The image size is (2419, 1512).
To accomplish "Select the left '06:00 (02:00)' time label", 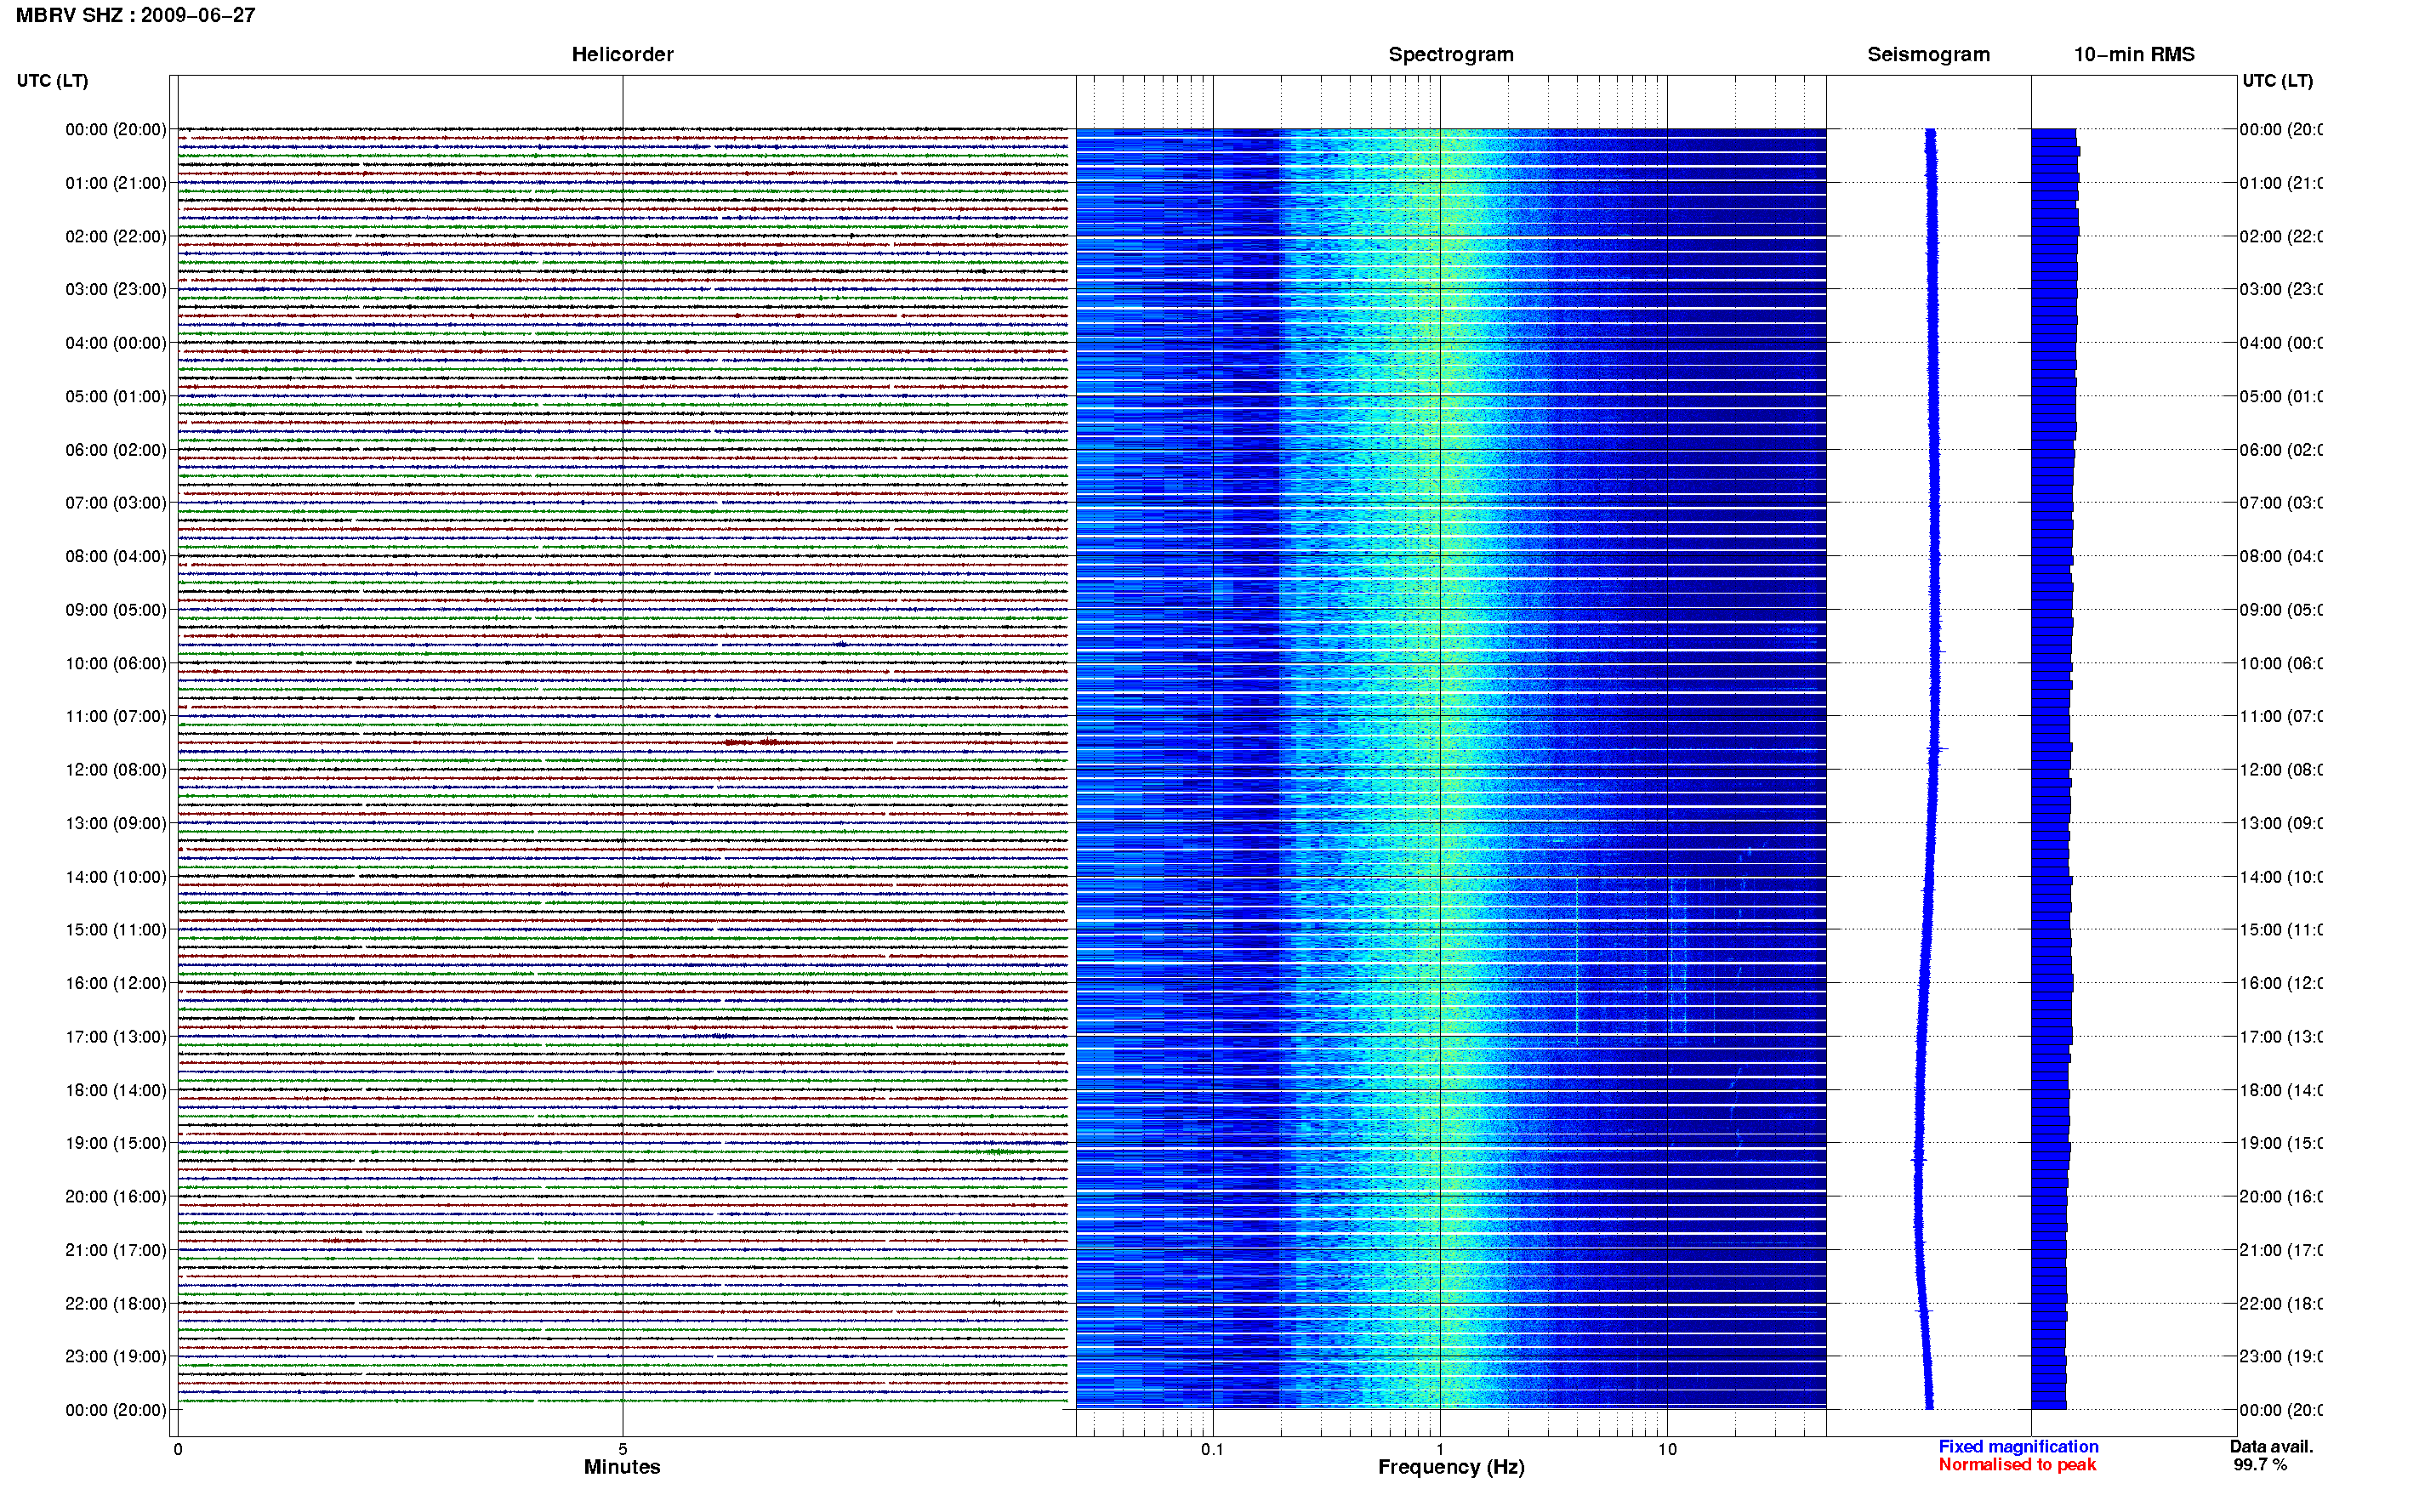I will pos(116,450).
